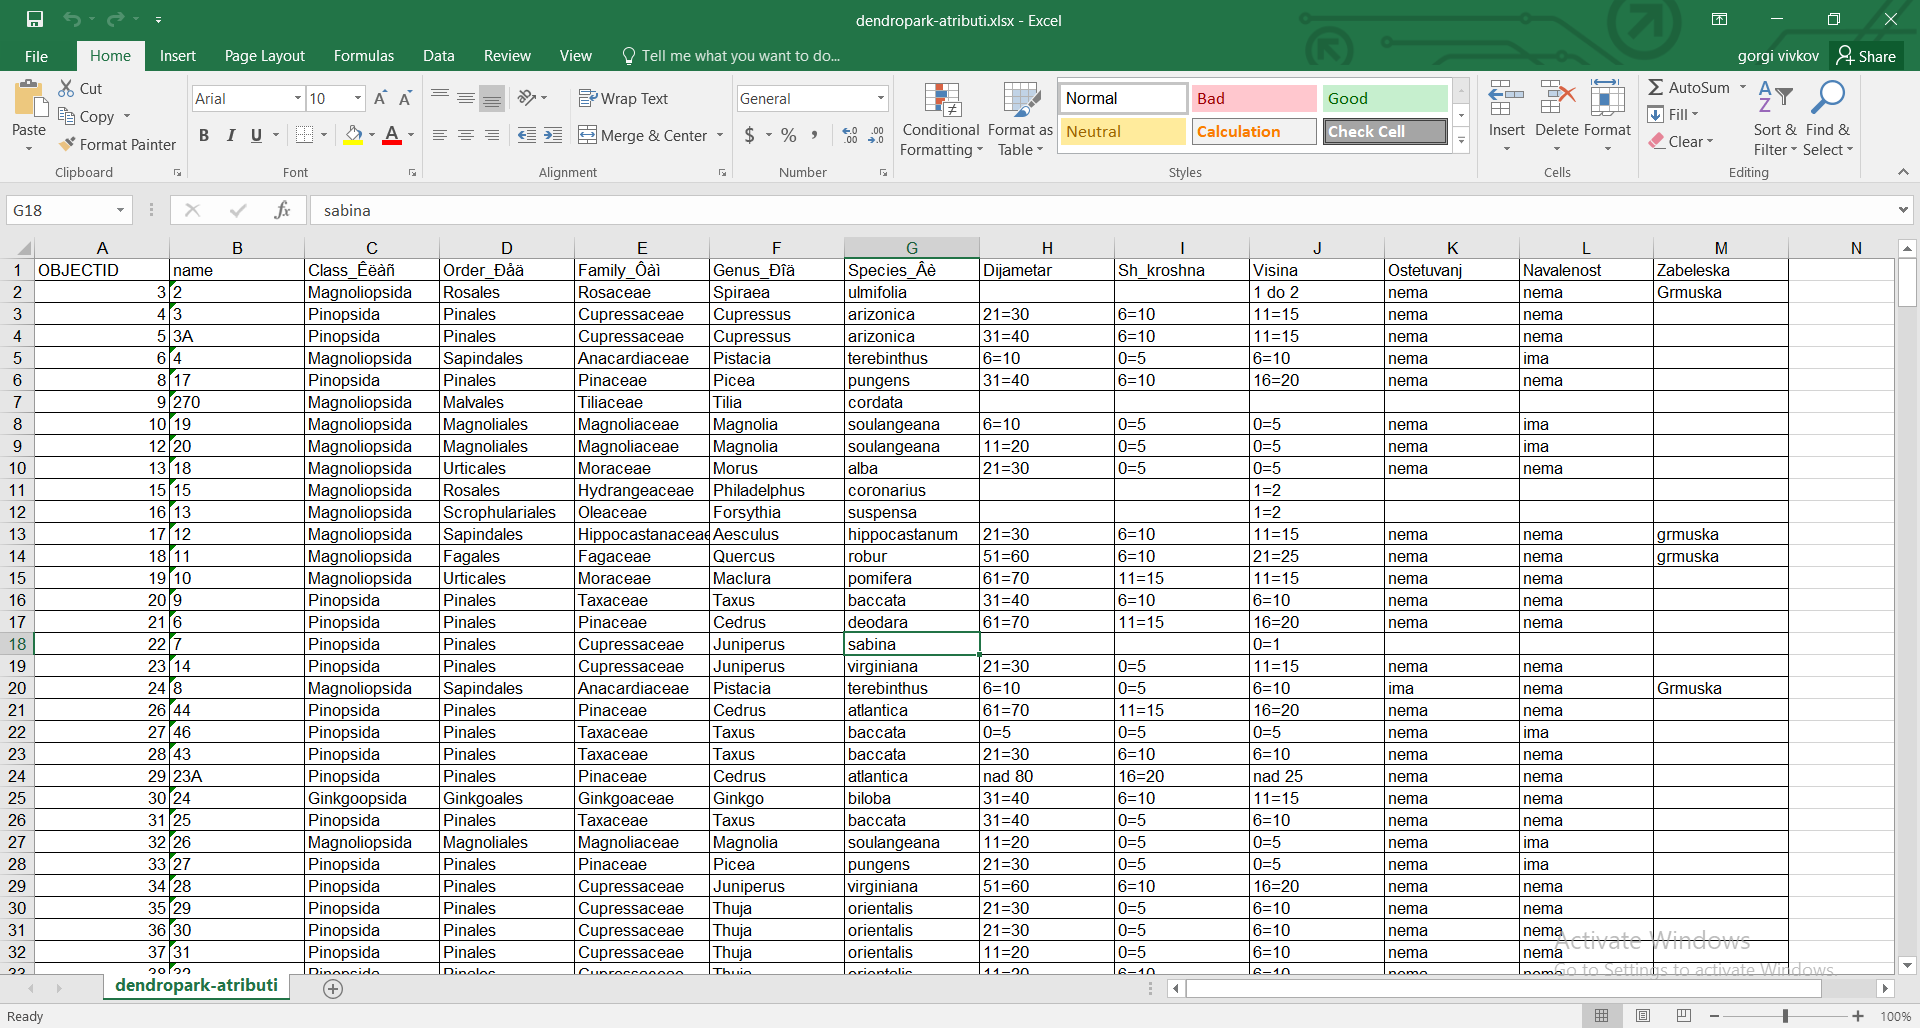
Task: Toggle Center horizontal alignment
Action: (x=466, y=135)
